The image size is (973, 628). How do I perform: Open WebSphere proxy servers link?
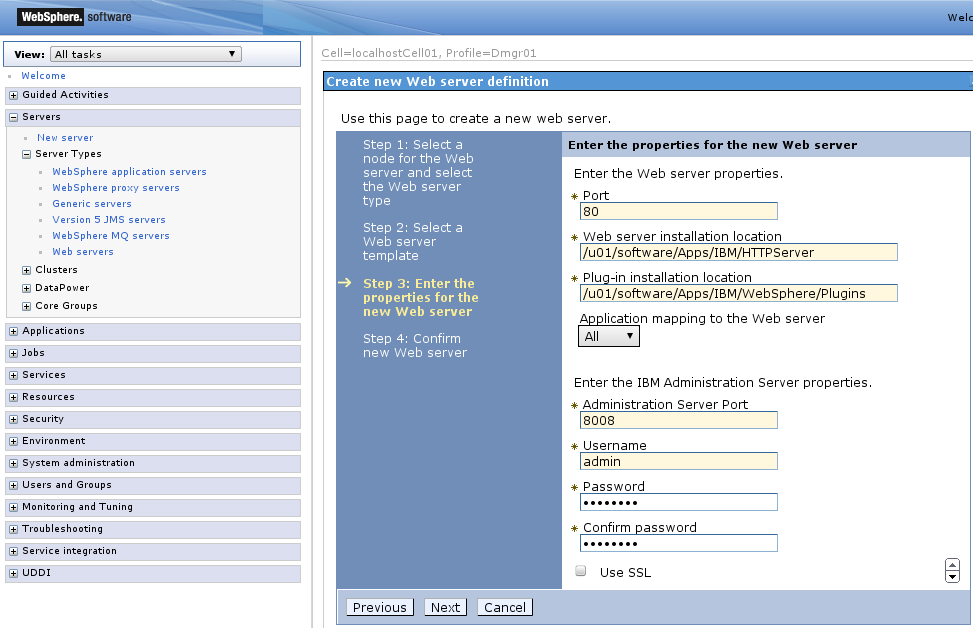(x=116, y=188)
